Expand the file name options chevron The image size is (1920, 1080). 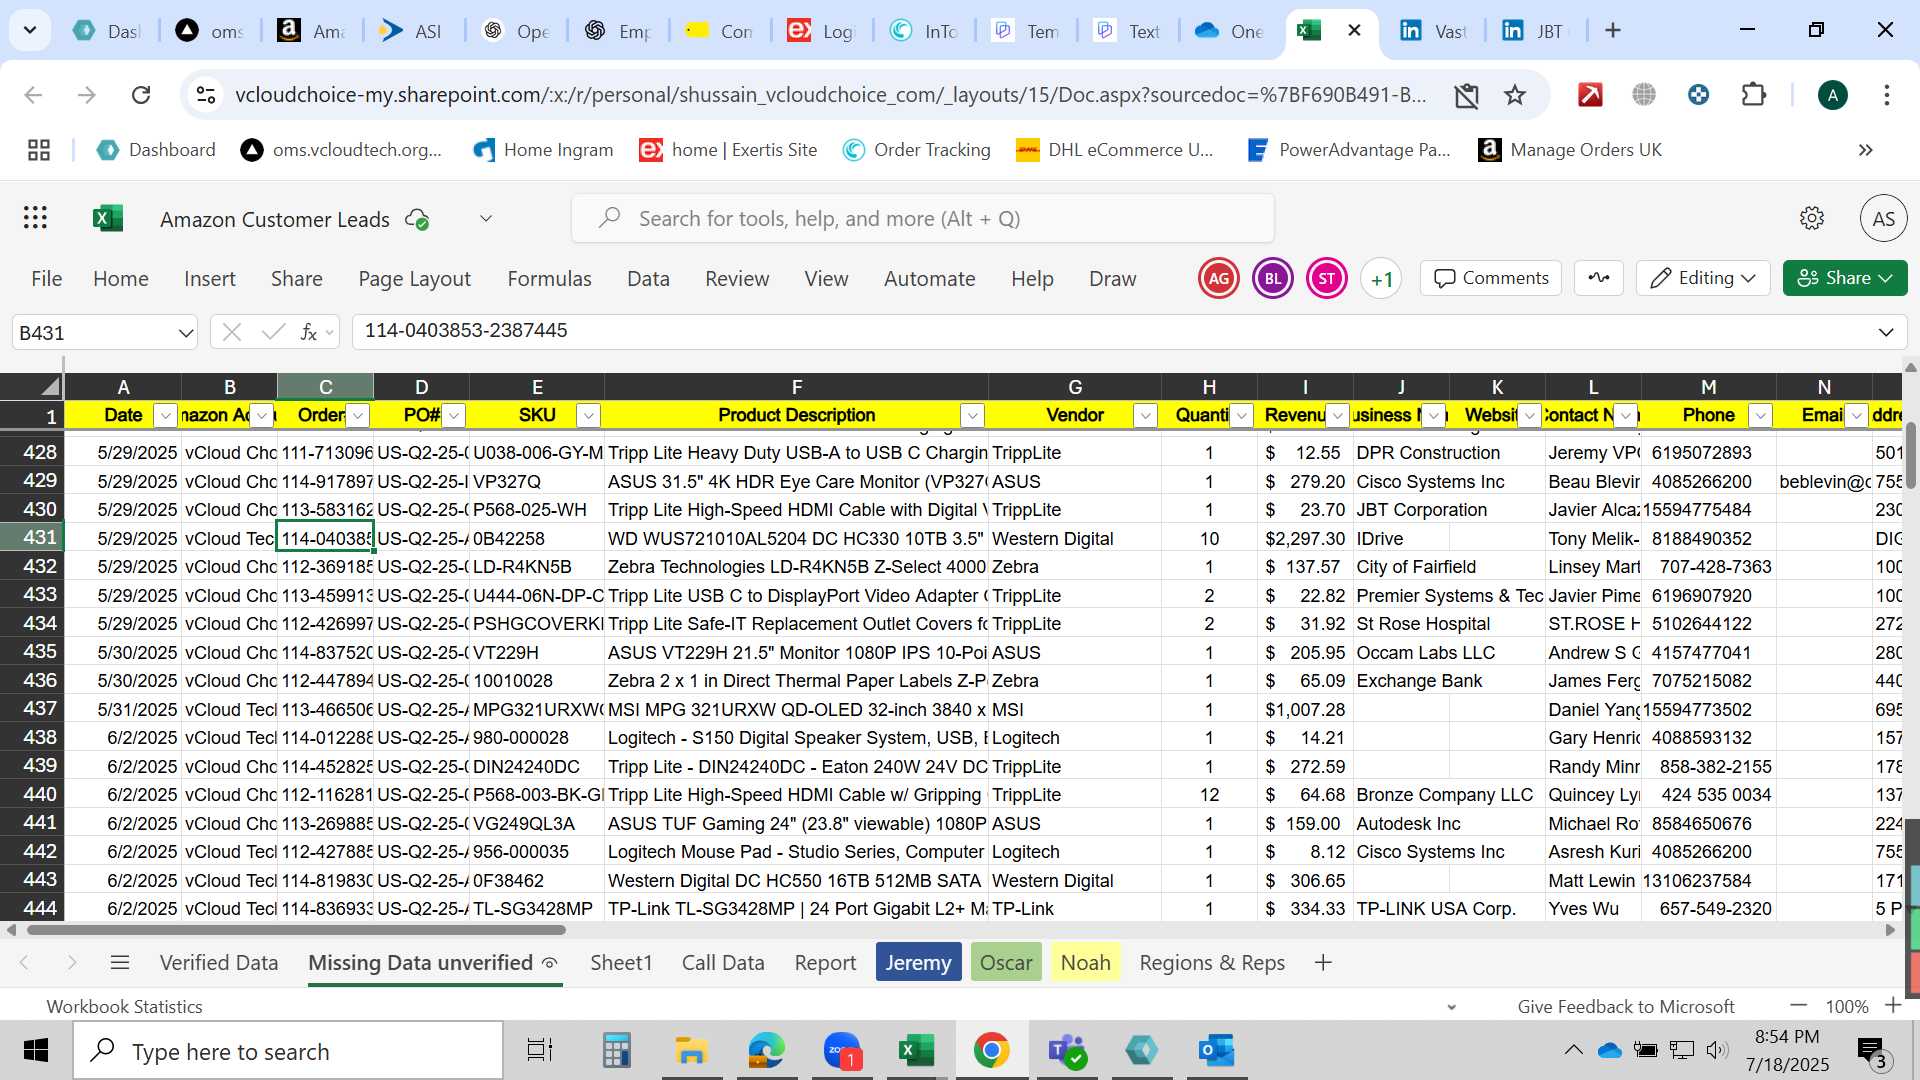click(486, 219)
